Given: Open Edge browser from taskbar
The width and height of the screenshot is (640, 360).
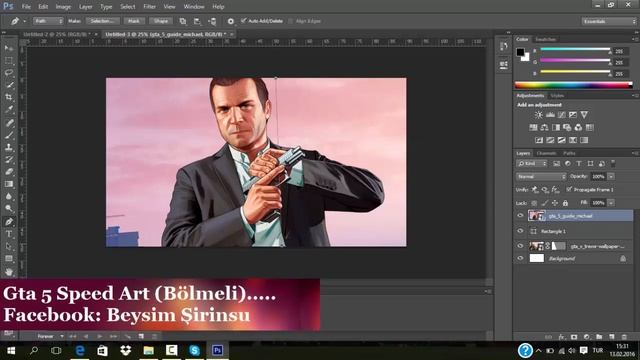Looking at the screenshot, I should pos(80,350).
